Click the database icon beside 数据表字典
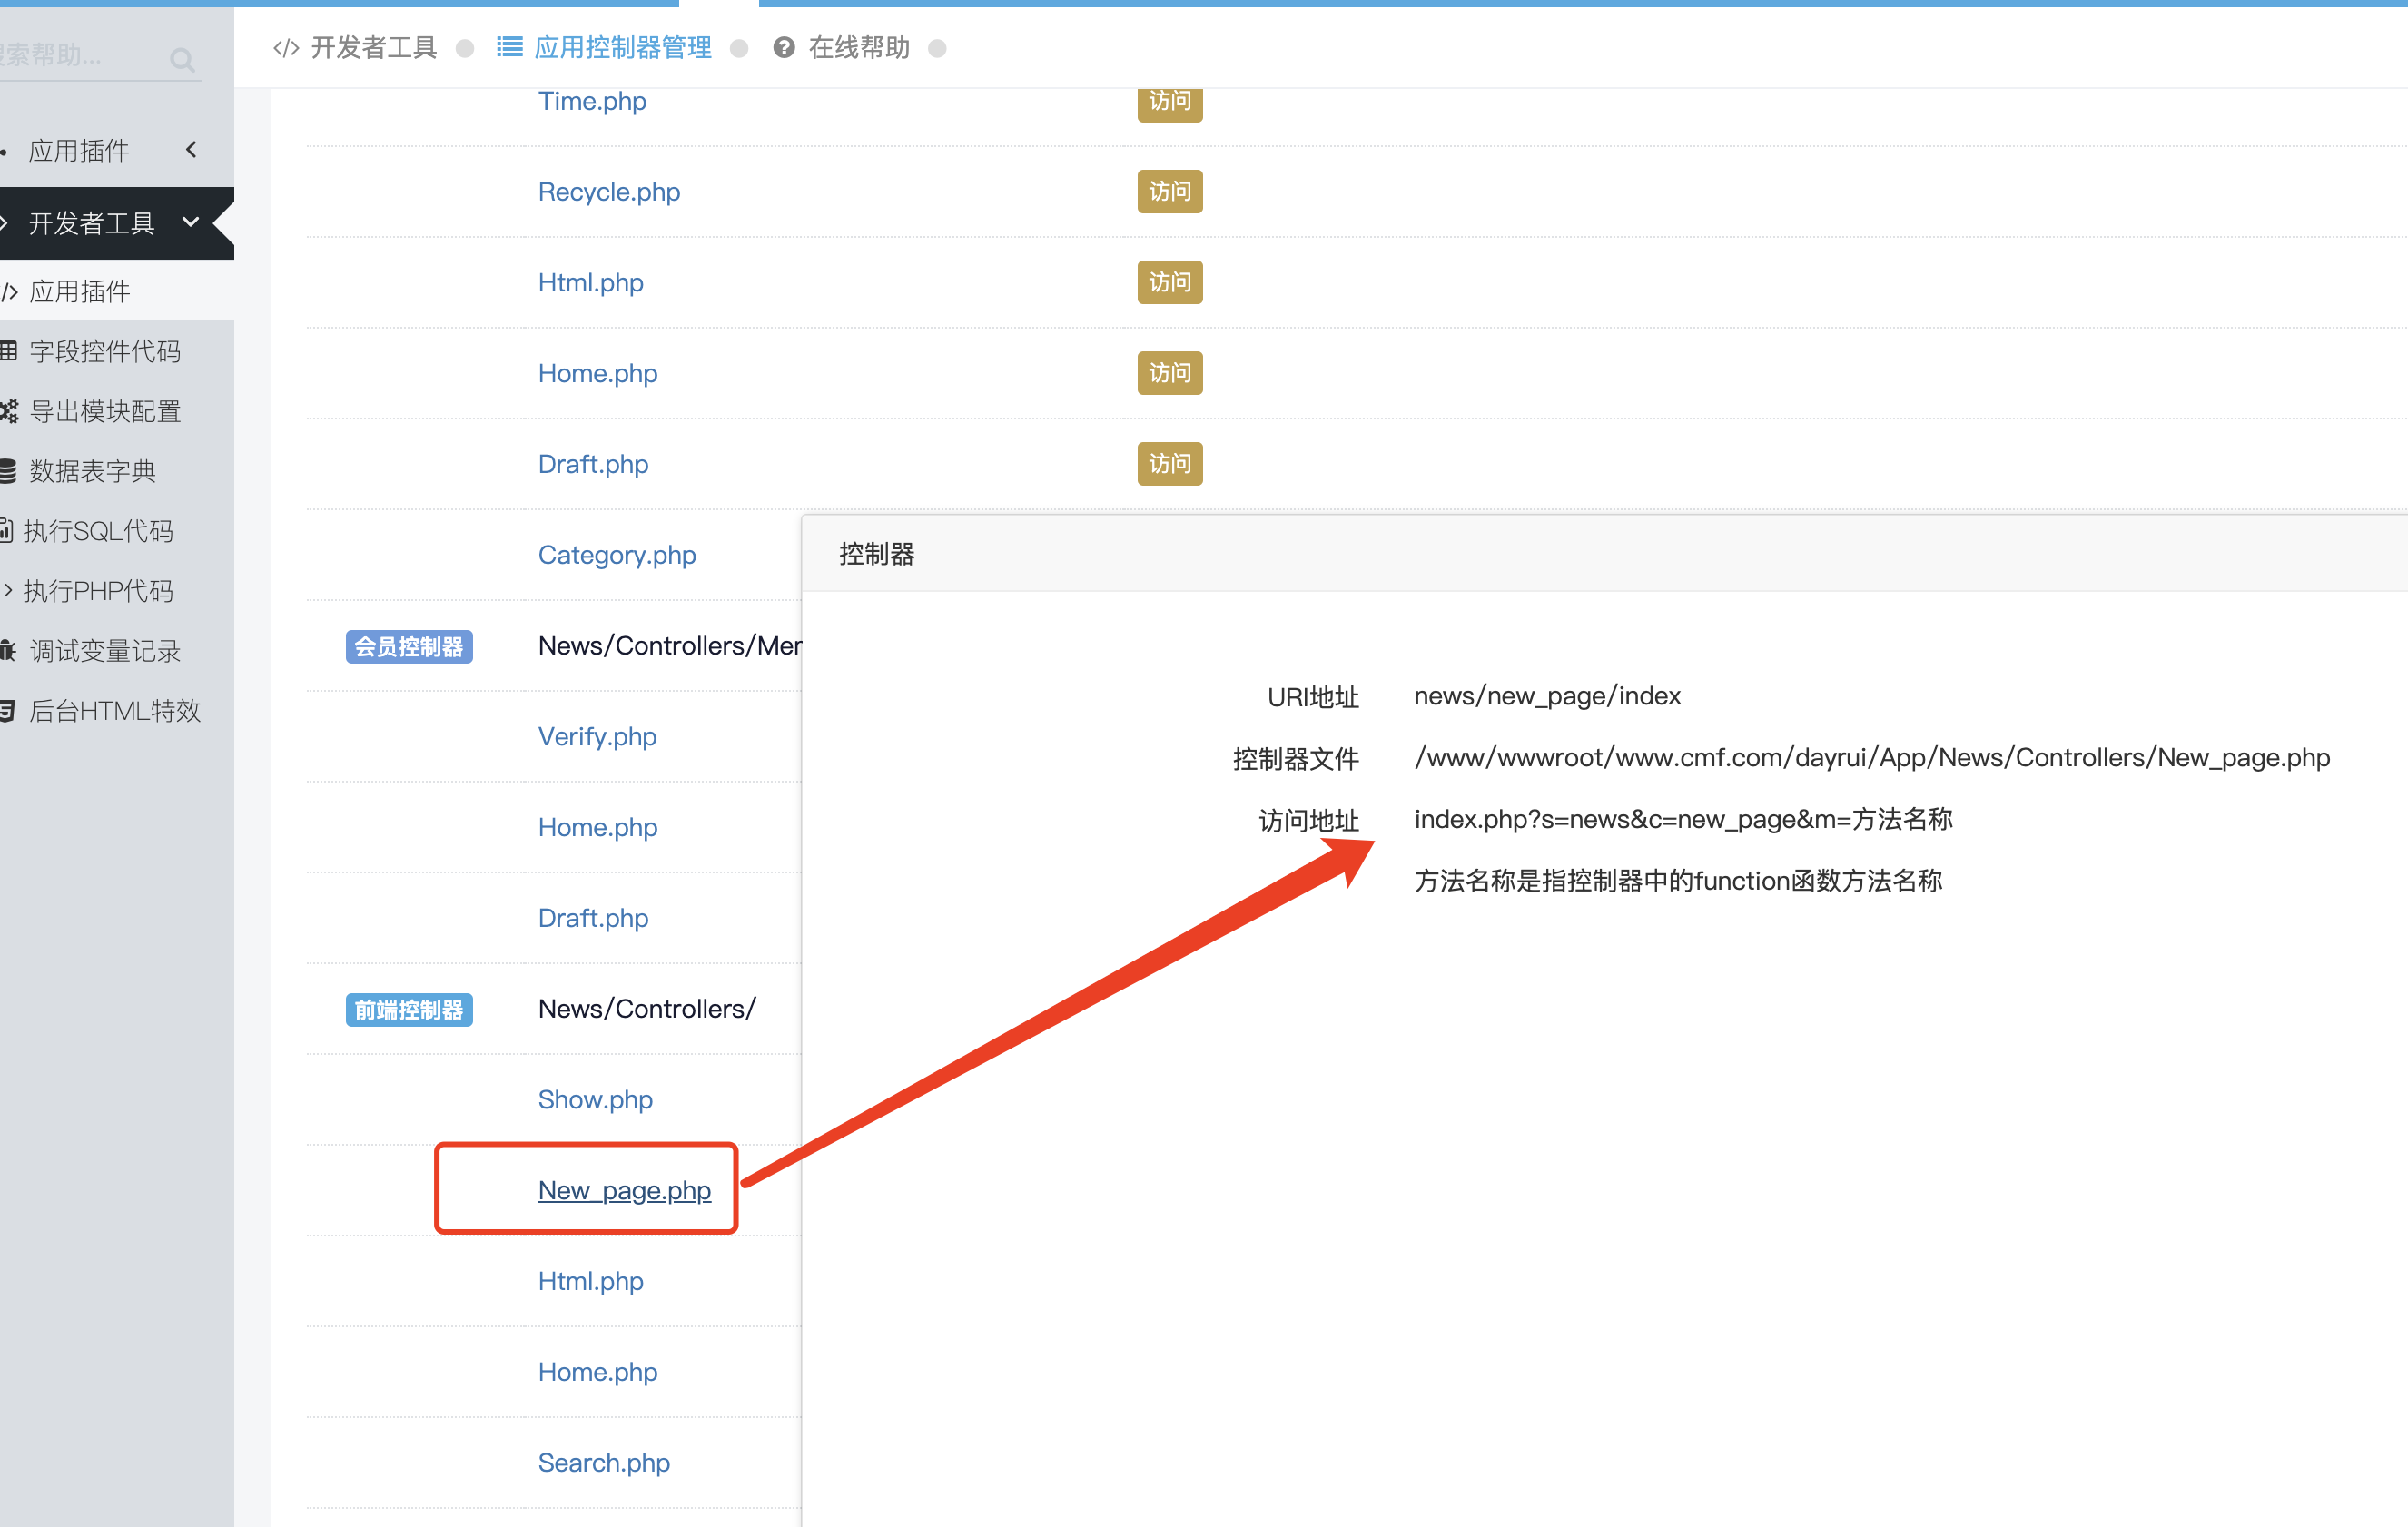Image resolution: width=2408 pixels, height=1527 pixels. pos(8,471)
